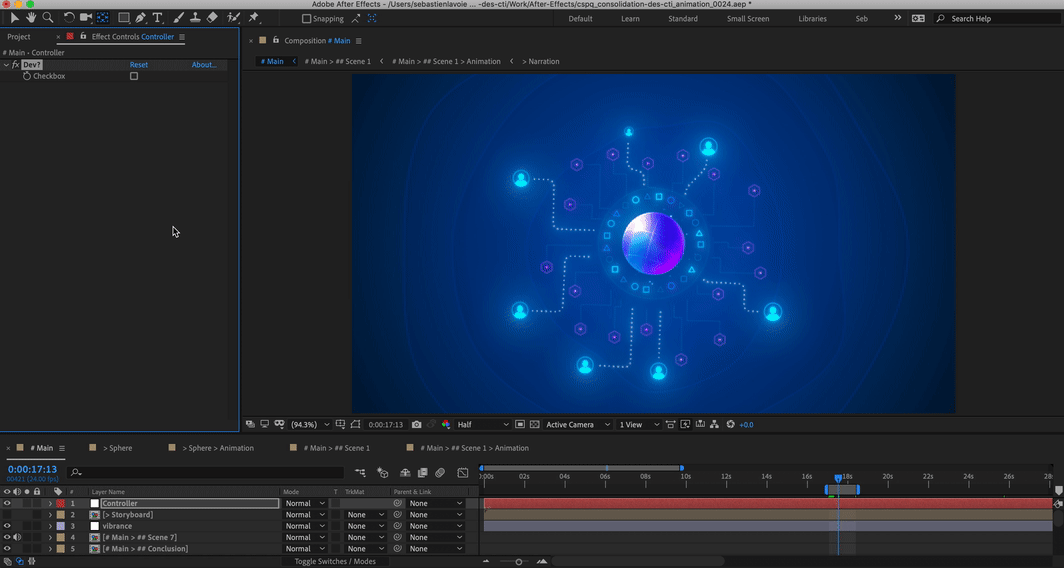
Task: Toggle the Transparency Grid icon
Action: click(x=535, y=425)
